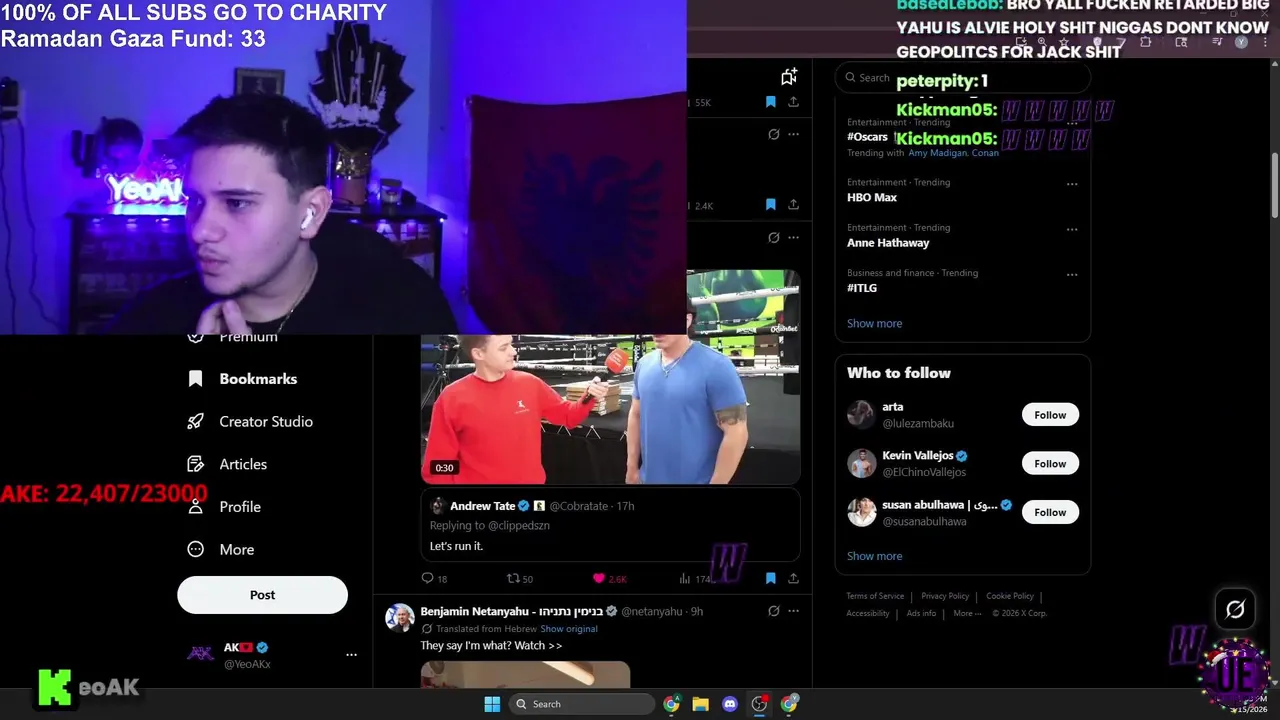Open Discord from the taskbar

pyautogui.click(x=730, y=704)
